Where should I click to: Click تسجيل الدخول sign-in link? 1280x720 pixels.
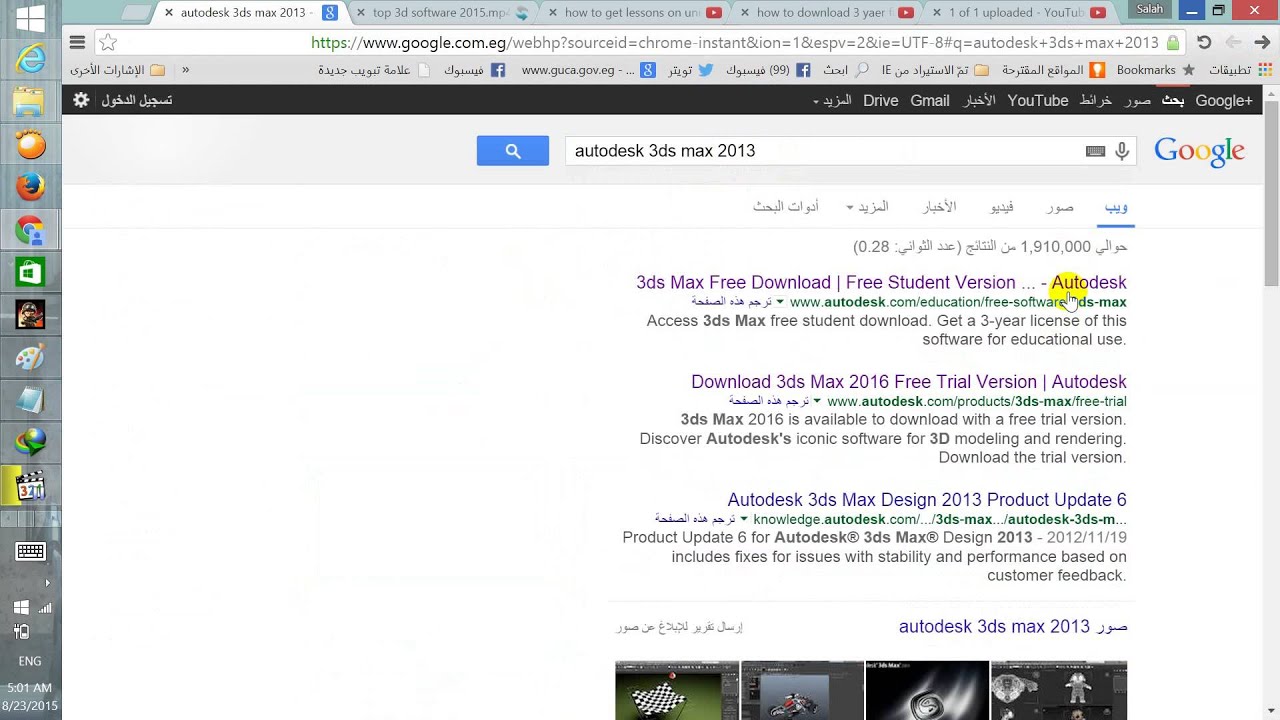point(136,100)
